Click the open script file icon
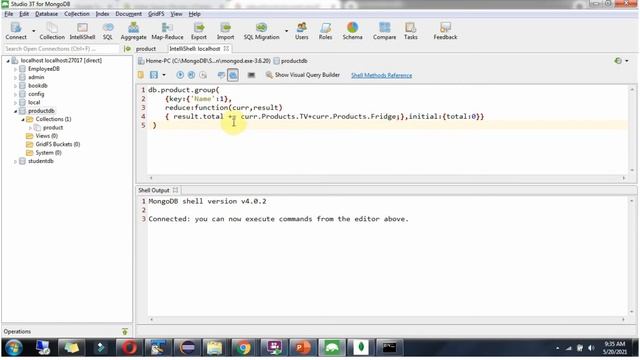Viewport: 640px width, 360px height. click(140, 75)
